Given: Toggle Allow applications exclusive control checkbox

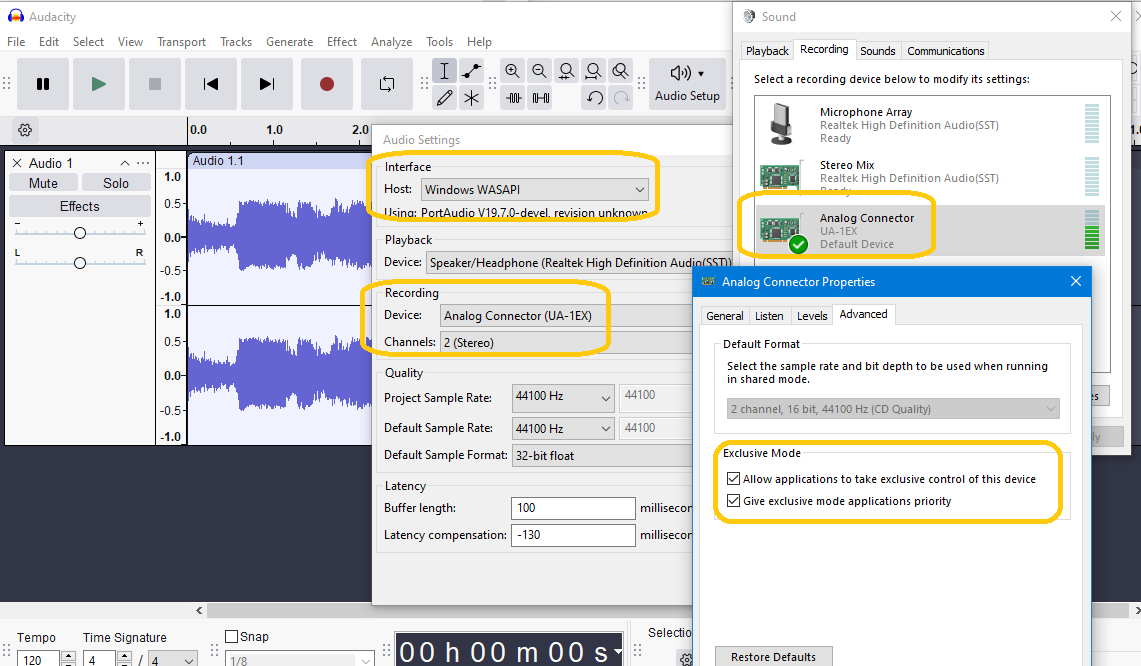Looking at the screenshot, I should pos(734,479).
